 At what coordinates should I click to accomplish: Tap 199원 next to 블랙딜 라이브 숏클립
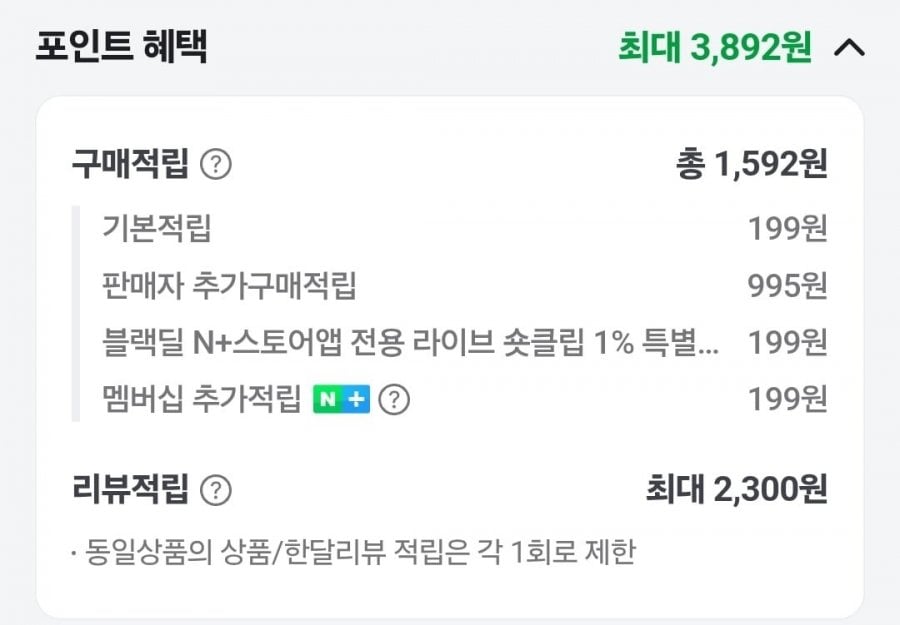tap(788, 342)
